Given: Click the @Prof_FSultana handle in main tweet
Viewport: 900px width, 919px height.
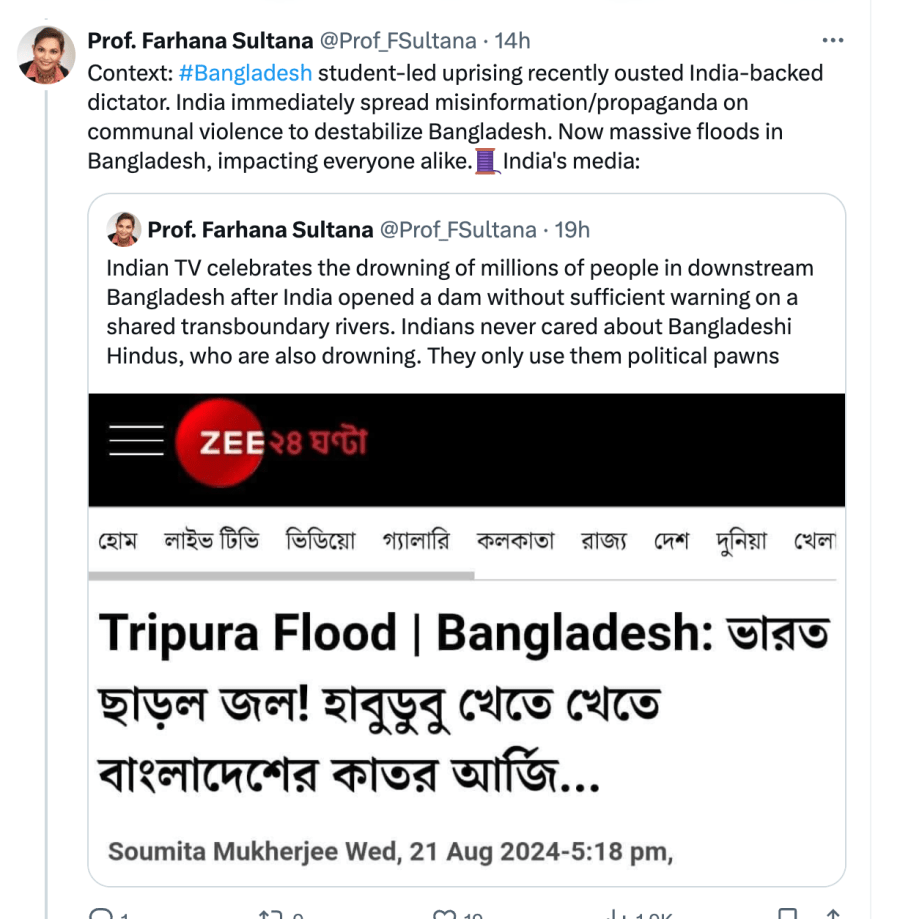Looking at the screenshot, I should (396, 41).
